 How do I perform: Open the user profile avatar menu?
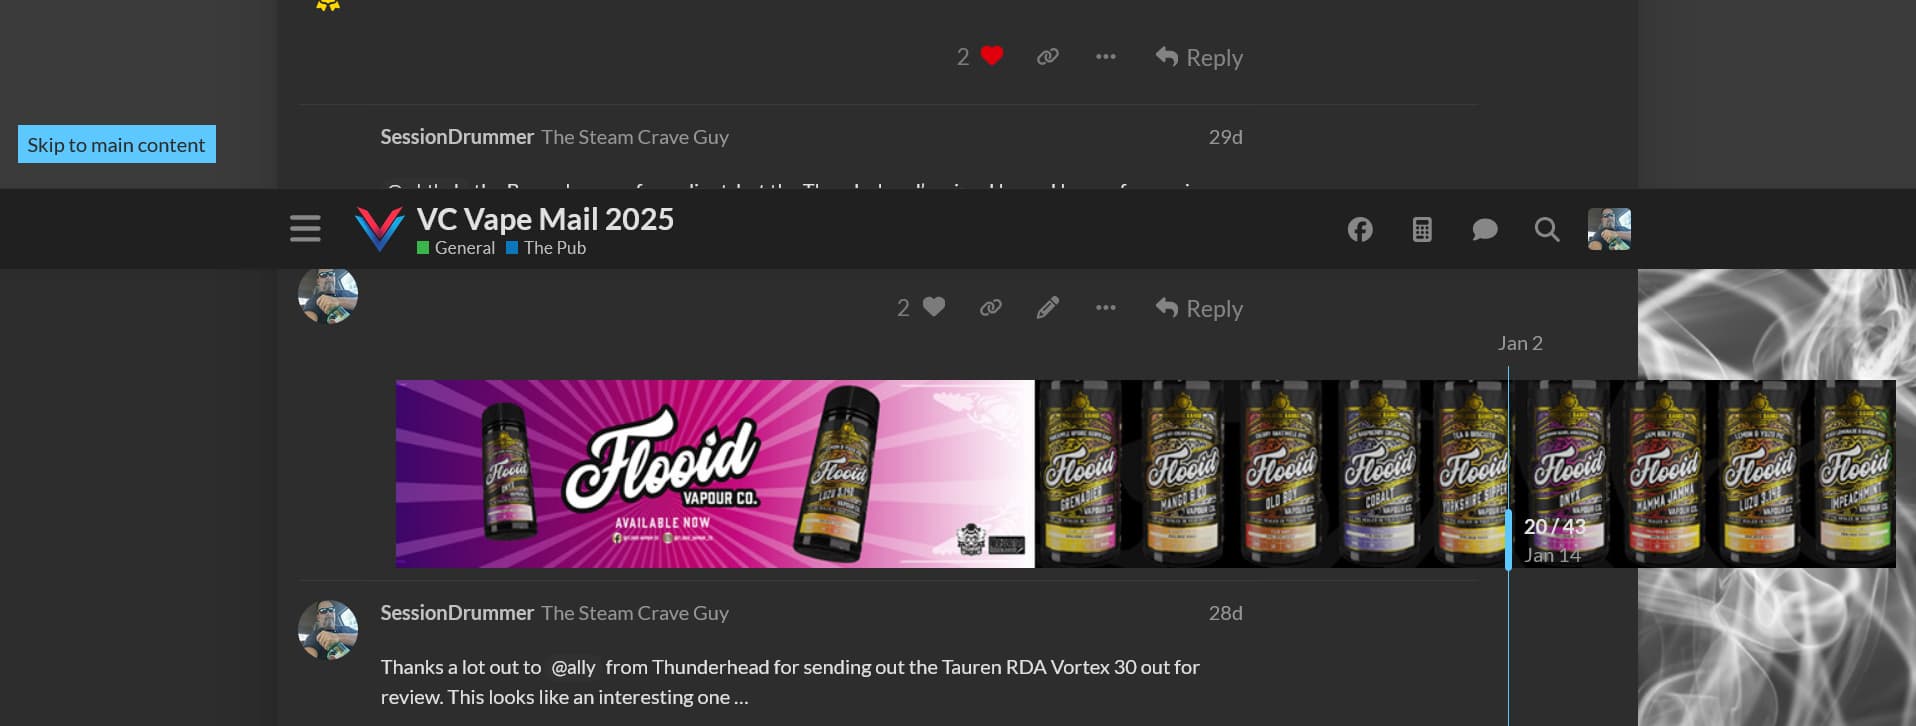point(1609,229)
